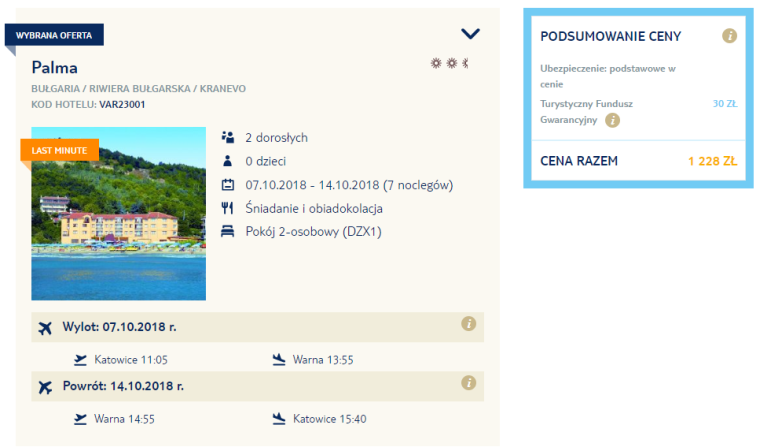The width and height of the screenshot is (760, 447).
Task: Click the 'Pokój 2-osobowy (DZX1)' room text
Action: click(314, 232)
